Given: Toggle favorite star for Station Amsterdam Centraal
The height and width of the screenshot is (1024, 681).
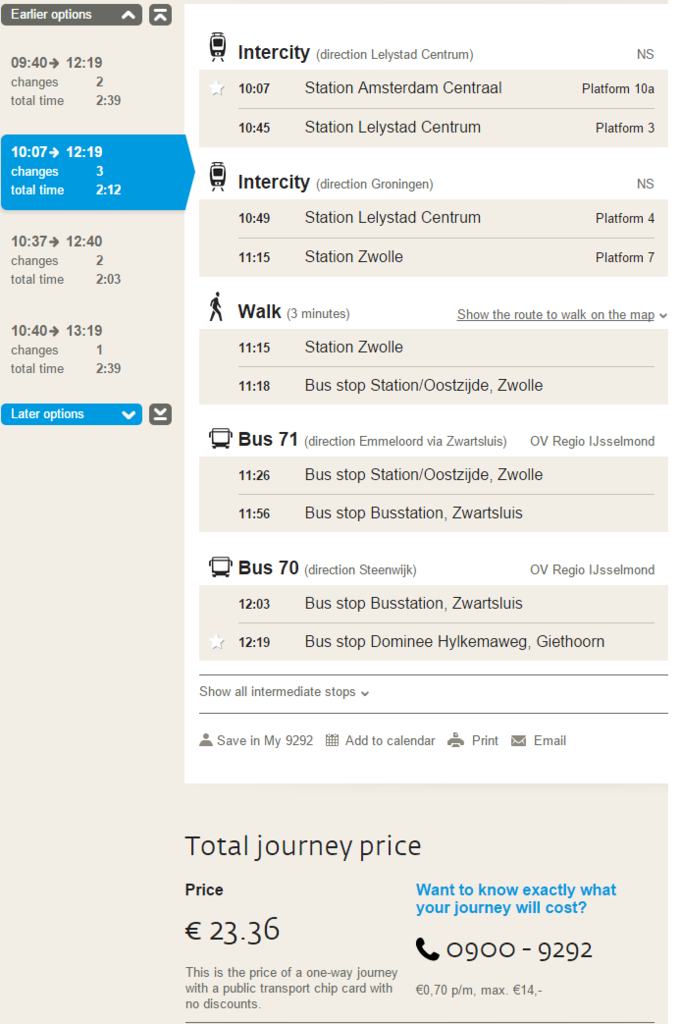Looking at the screenshot, I should coord(217,89).
